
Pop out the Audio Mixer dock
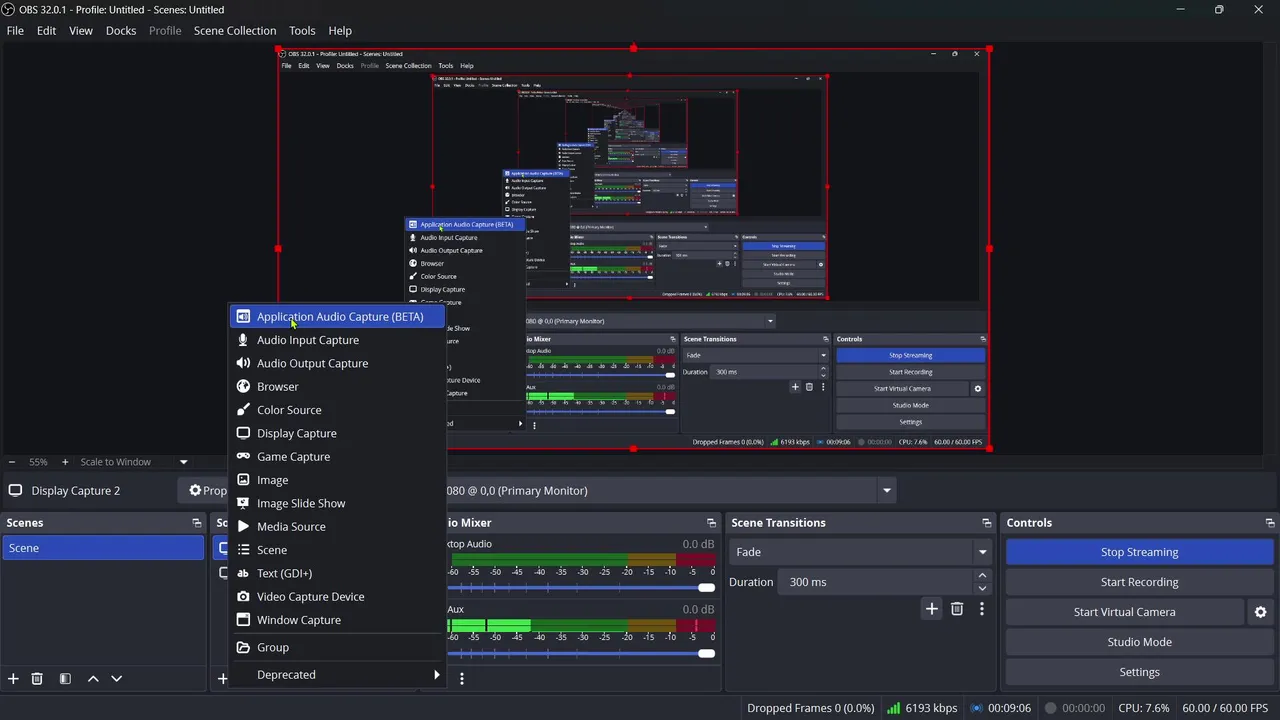pos(711,523)
